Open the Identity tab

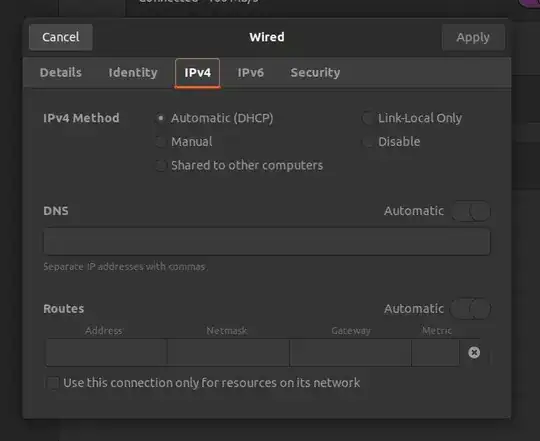point(133,73)
